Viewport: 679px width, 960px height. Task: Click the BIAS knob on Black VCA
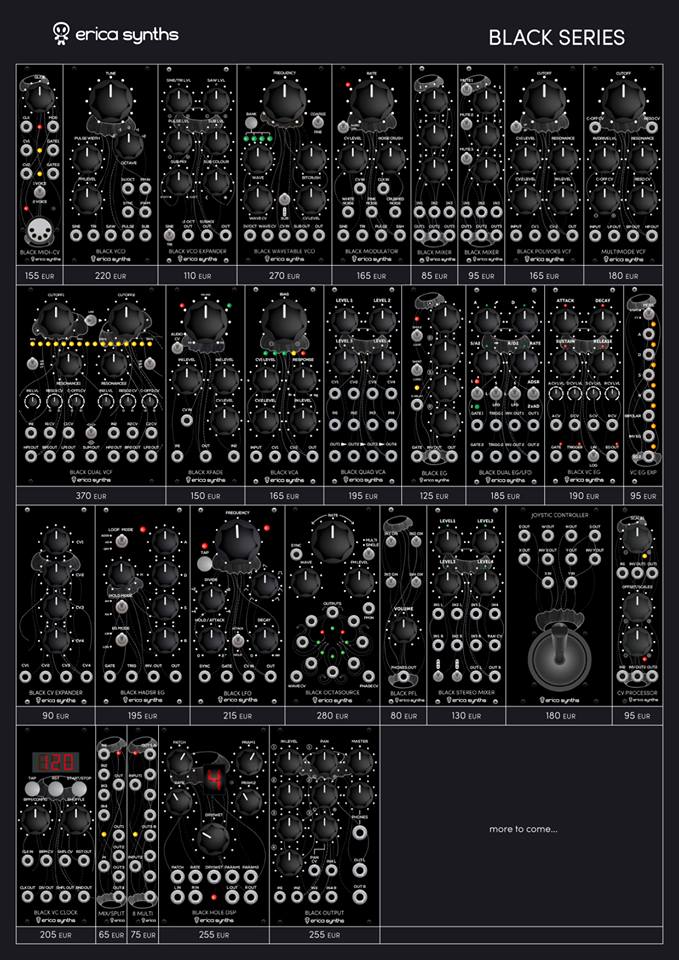(283, 320)
